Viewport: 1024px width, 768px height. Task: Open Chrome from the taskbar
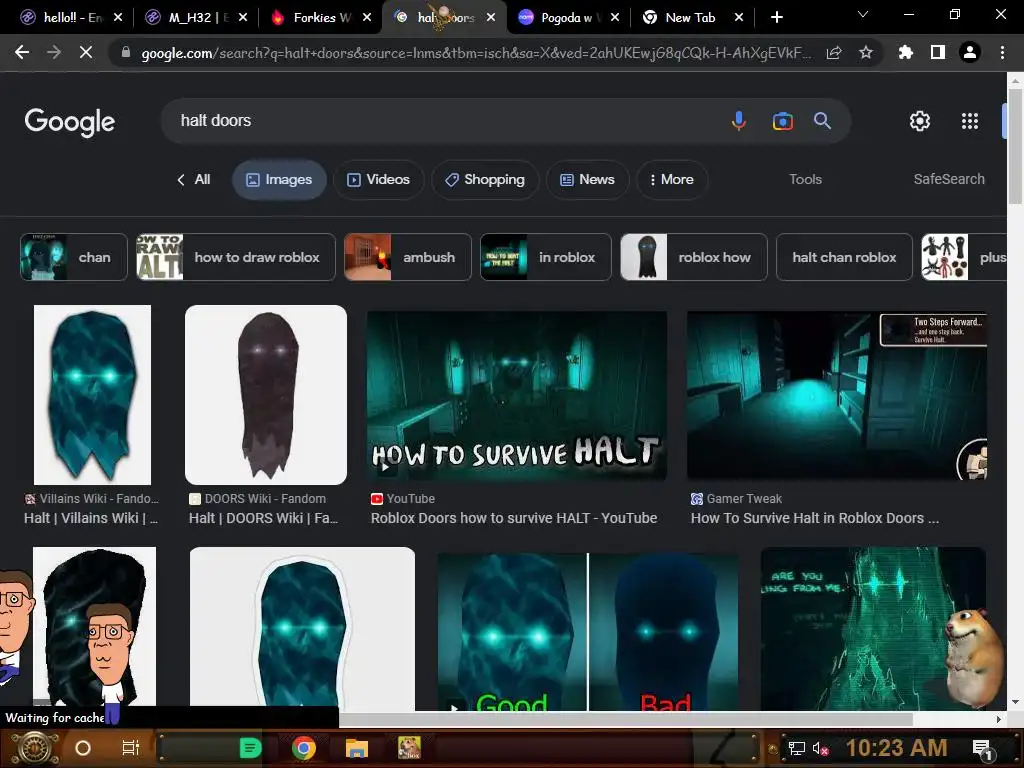[x=304, y=748]
